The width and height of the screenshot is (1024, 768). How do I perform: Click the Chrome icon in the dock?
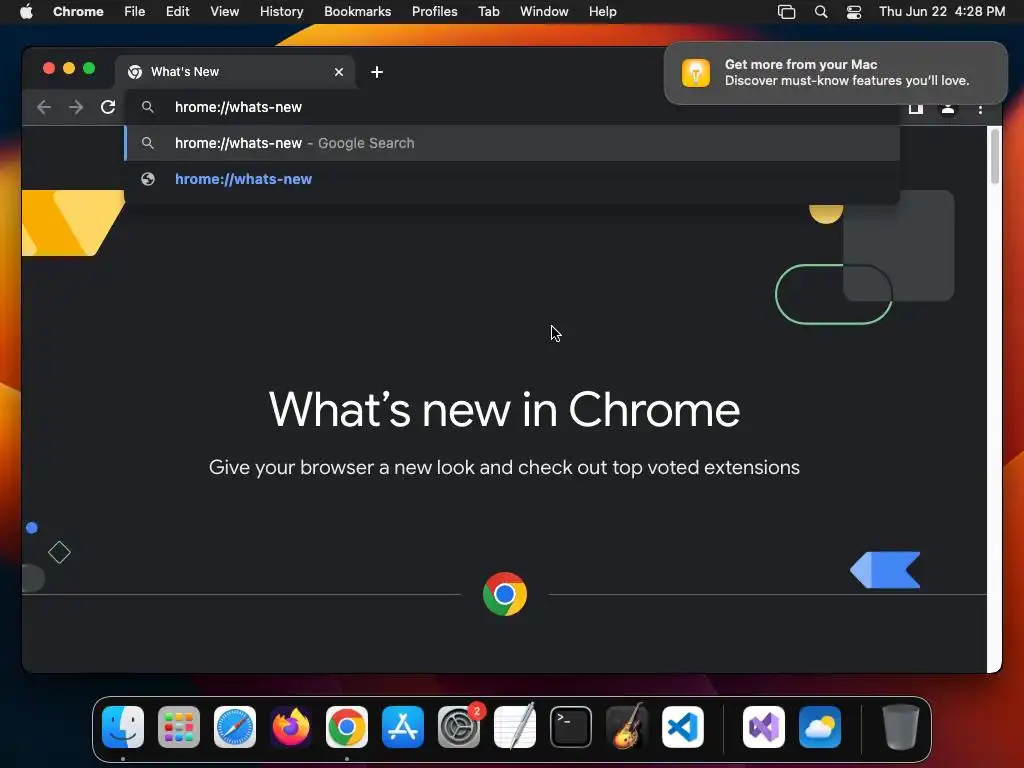point(347,726)
